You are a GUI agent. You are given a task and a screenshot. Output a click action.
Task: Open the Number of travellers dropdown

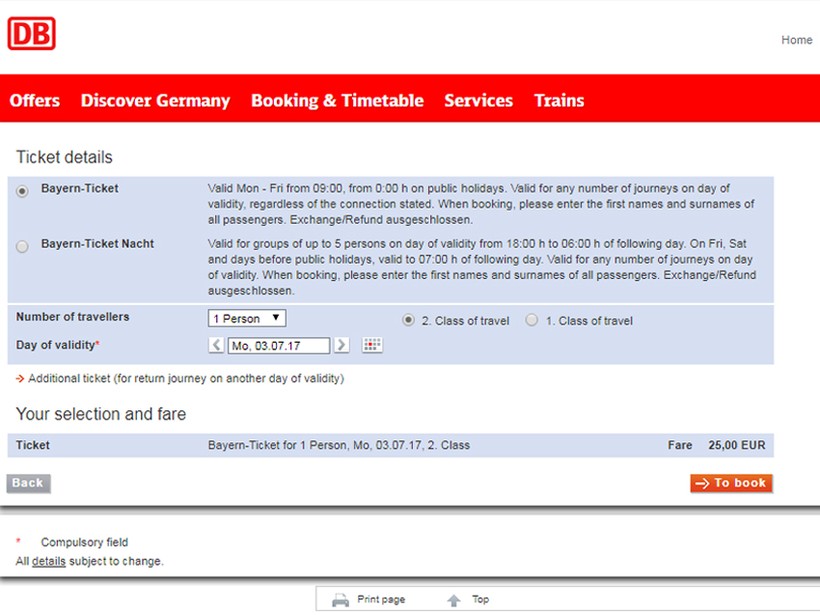pyautogui.click(x=247, y=319)
